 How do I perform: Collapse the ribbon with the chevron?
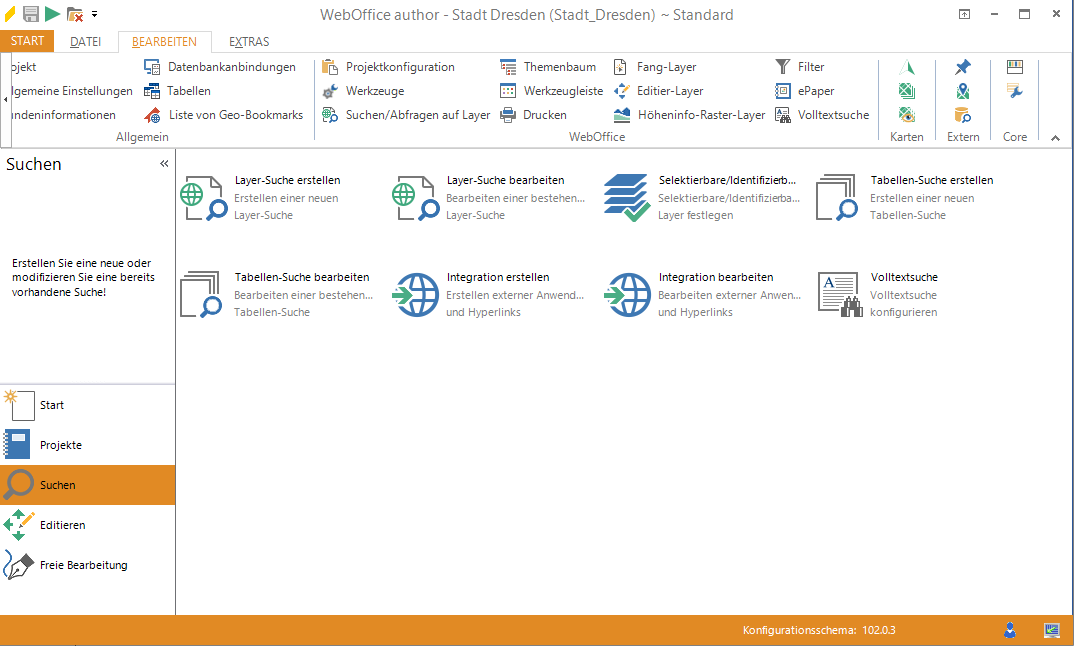tap(1055, 138)
